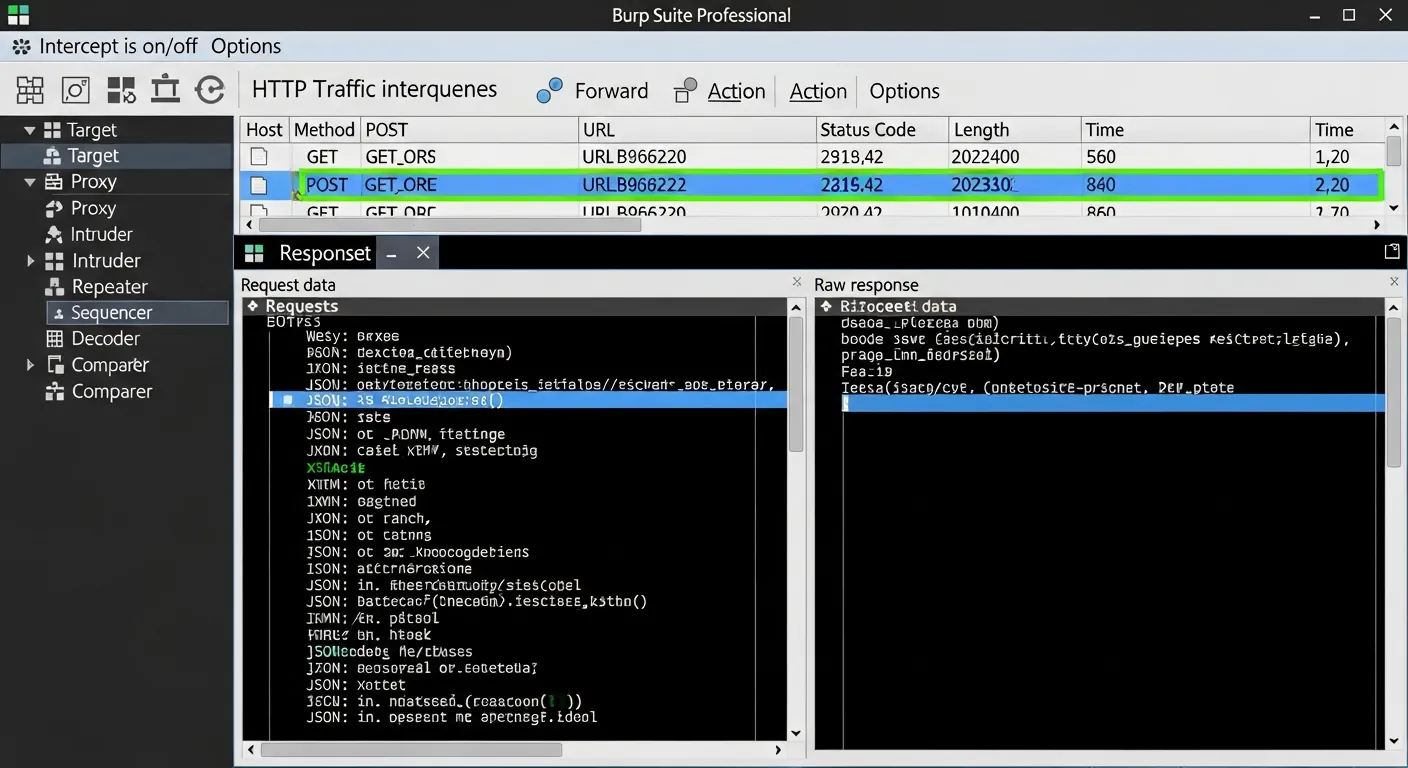Expand the Intruder tree node

tap(30, 261)
